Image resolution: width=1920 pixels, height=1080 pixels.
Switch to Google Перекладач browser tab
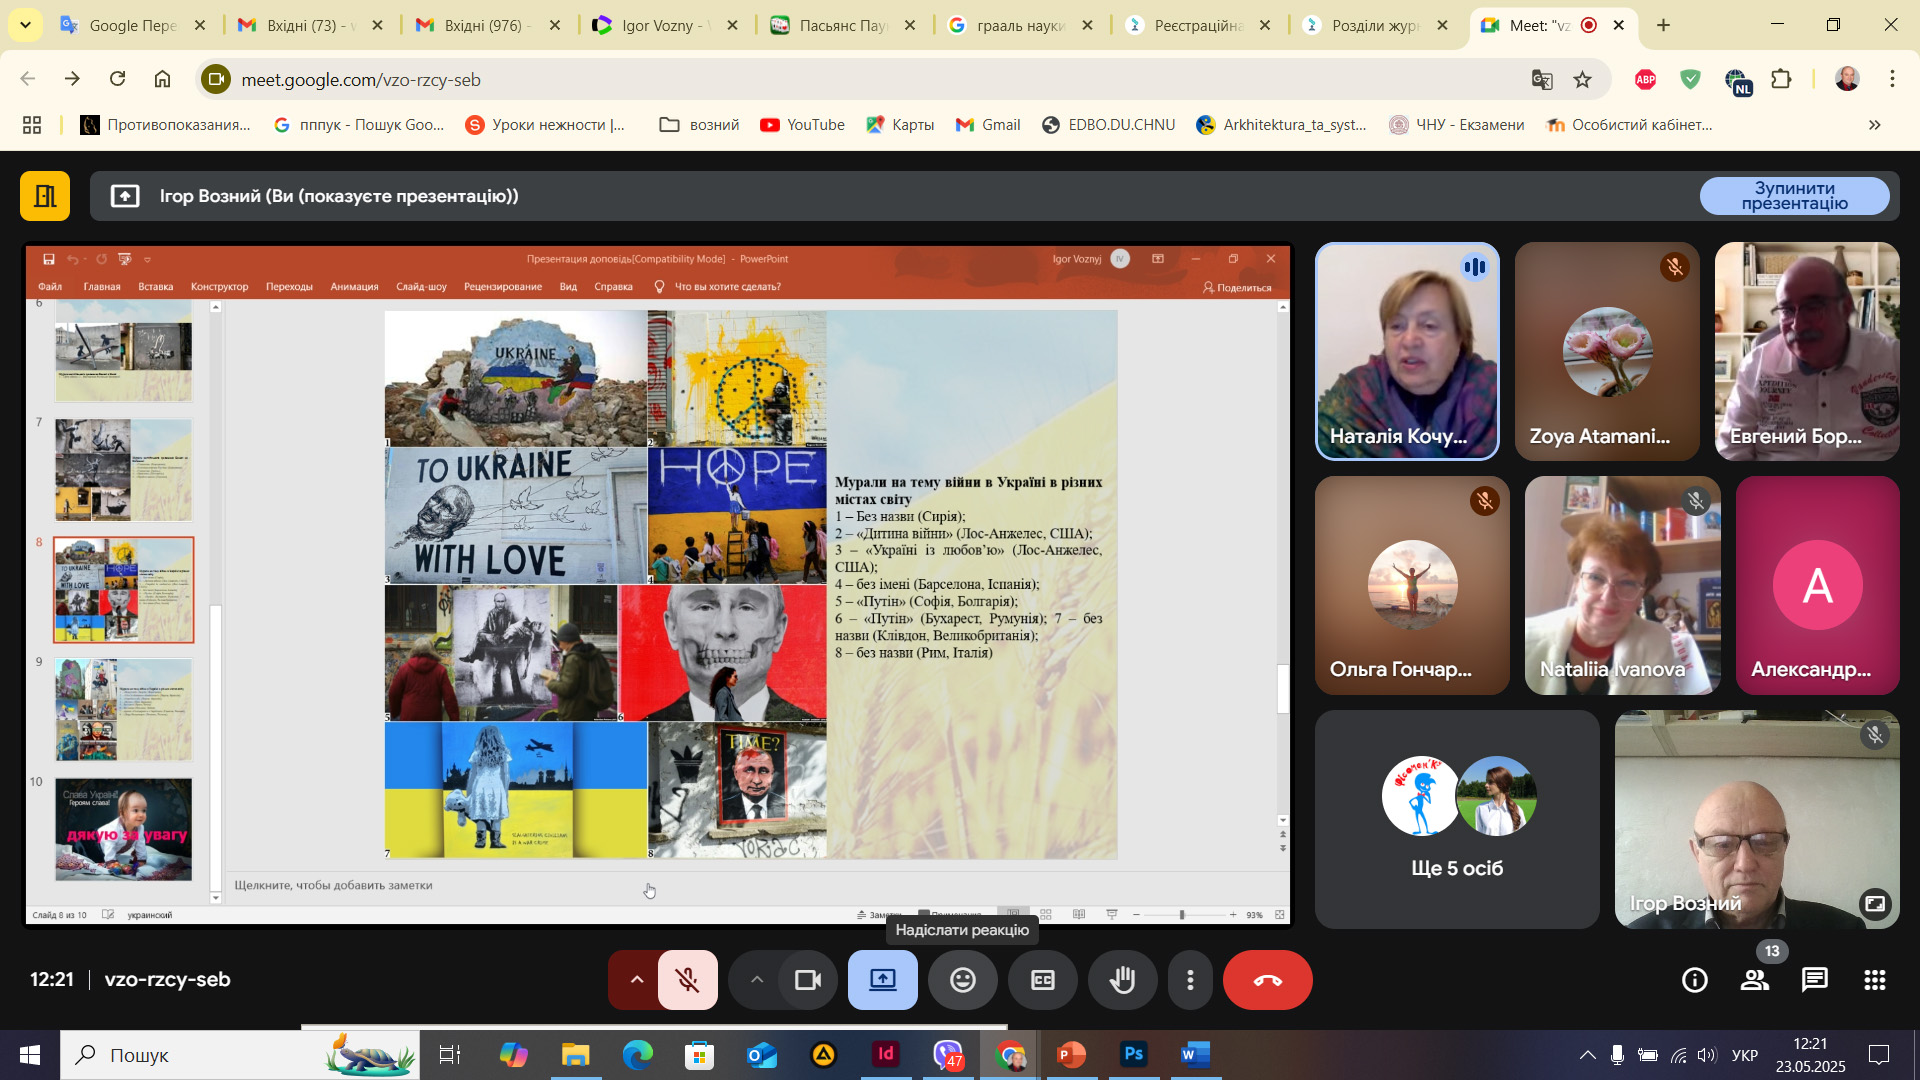tap(134, 25)
